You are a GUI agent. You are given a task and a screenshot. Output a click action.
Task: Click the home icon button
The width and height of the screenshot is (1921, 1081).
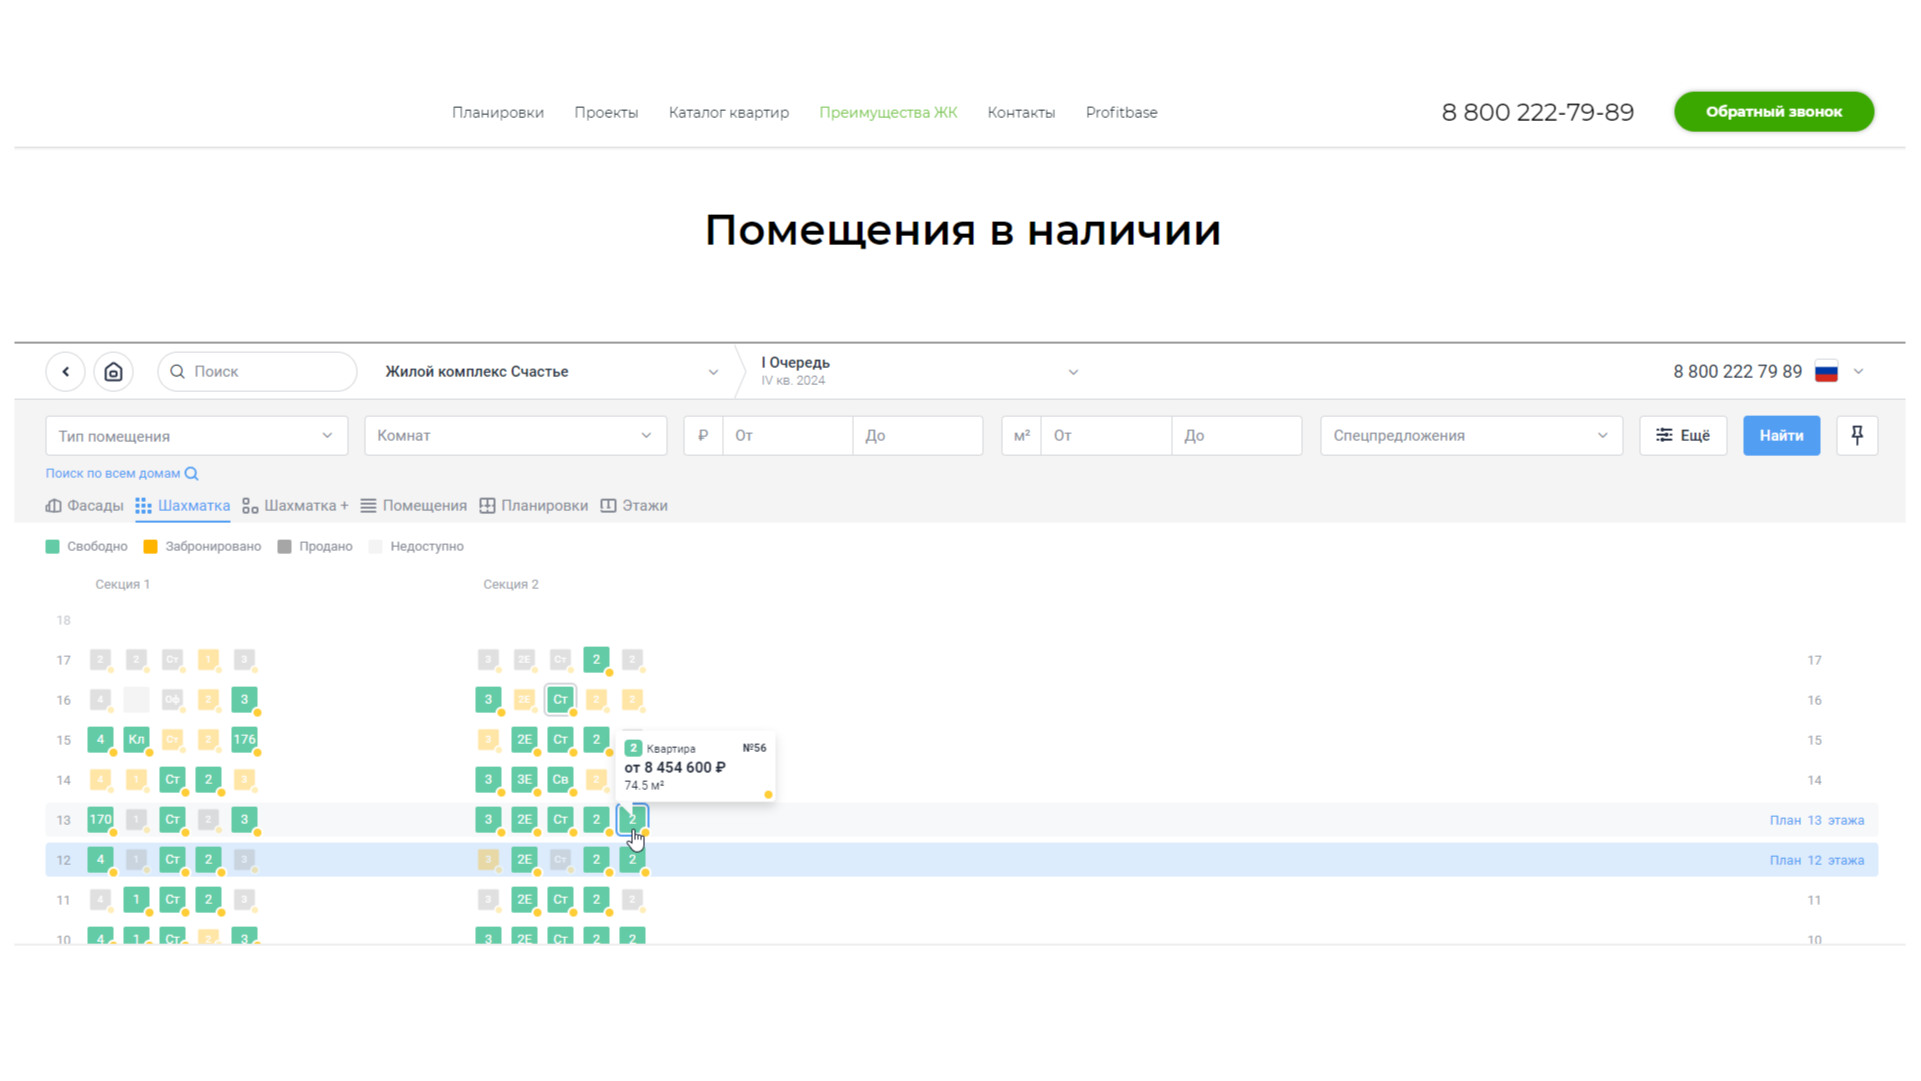coord(113,372)
